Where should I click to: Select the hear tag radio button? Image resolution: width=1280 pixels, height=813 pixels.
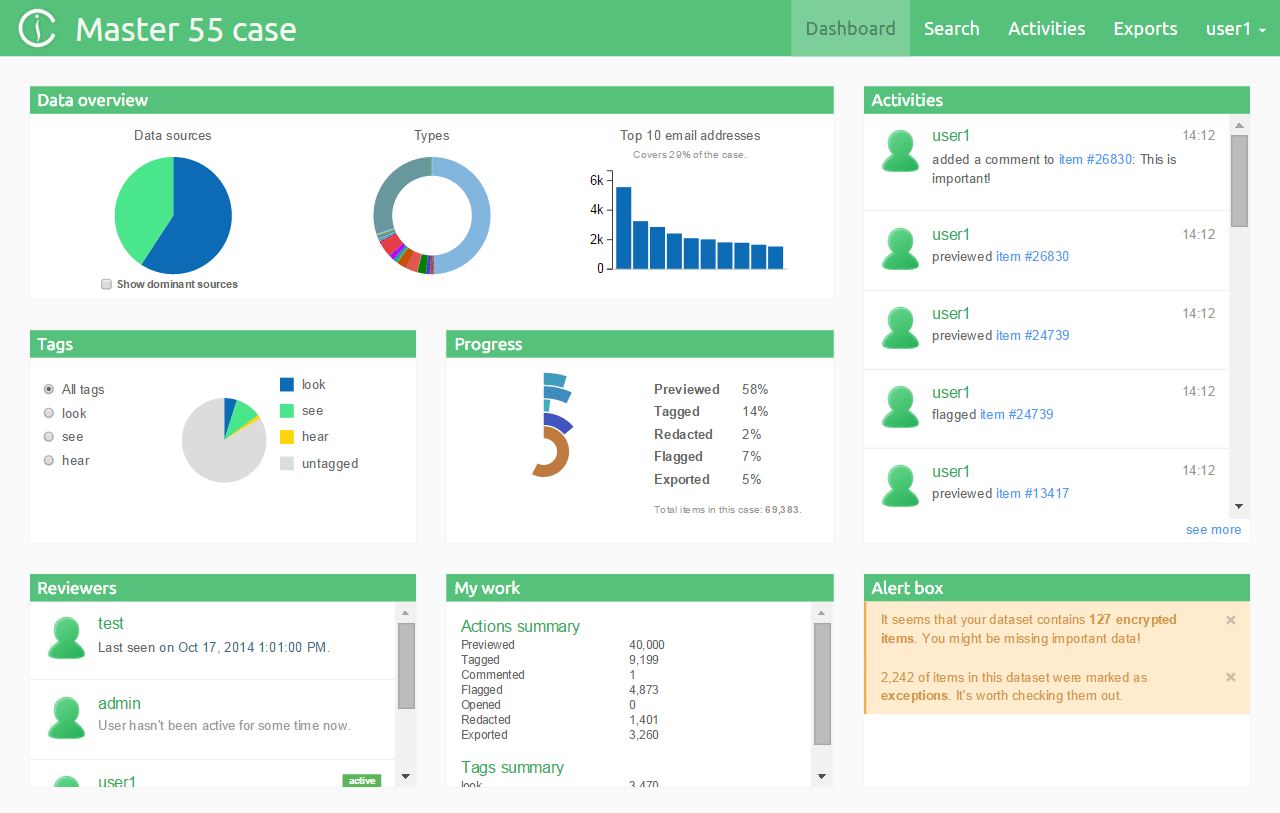coord(49,460)
